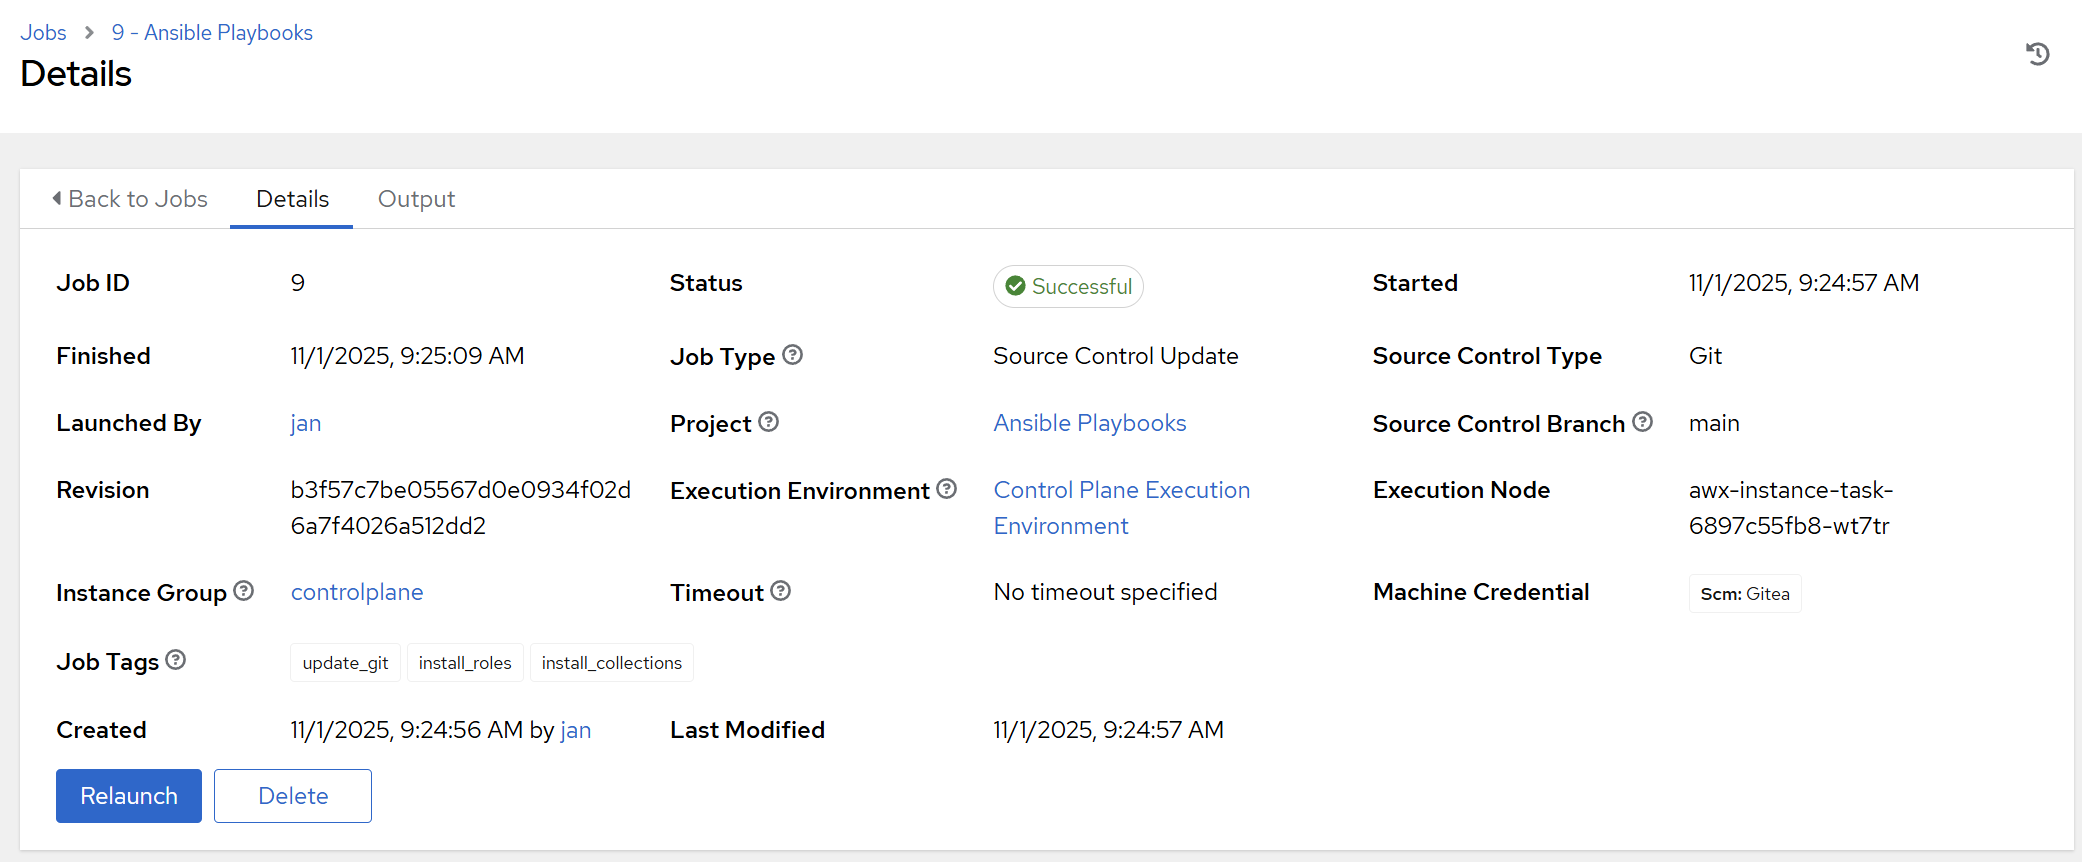The width and height of the screenshot is (2082, 862).
Task: Click the Delete button
Action: tap(293, 796)
